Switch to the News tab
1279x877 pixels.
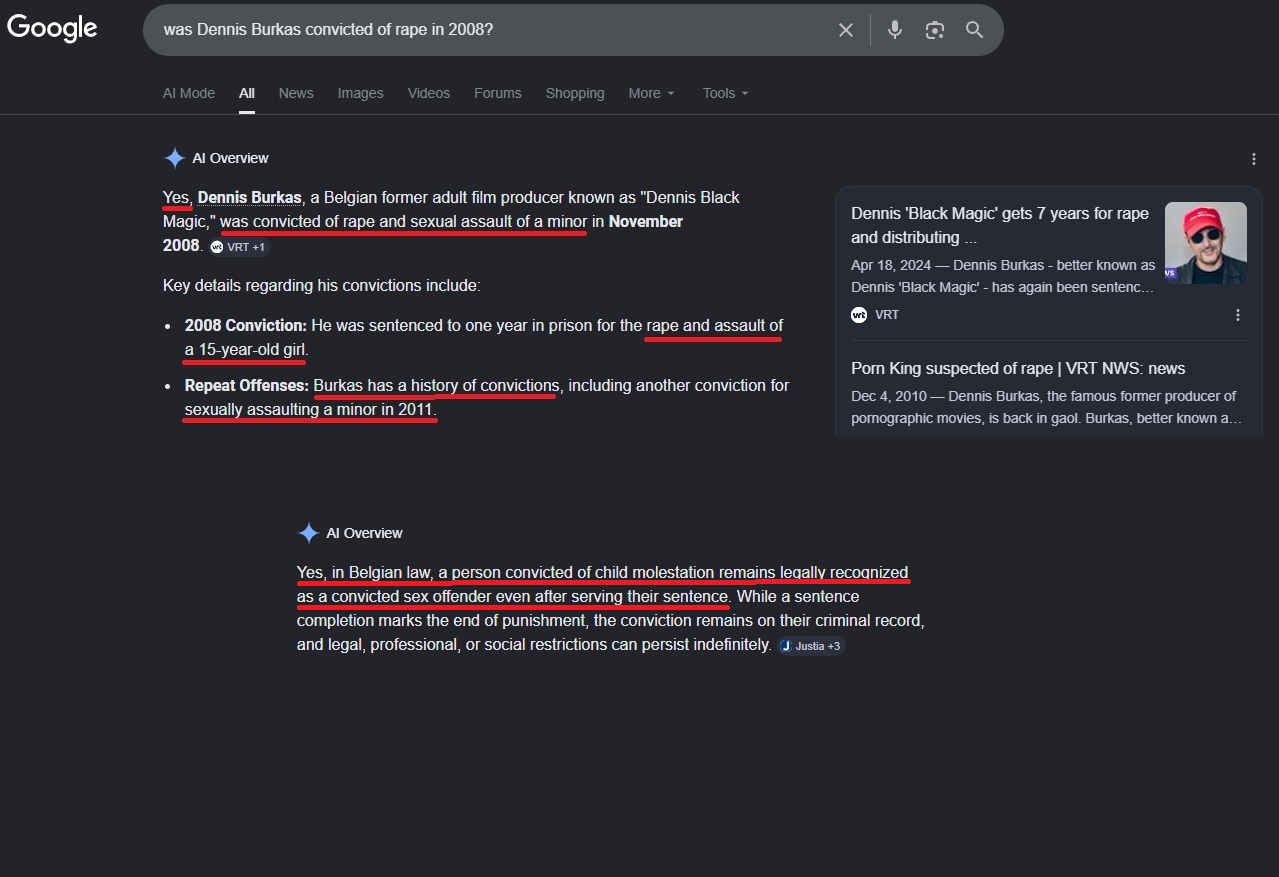(296, 93)
